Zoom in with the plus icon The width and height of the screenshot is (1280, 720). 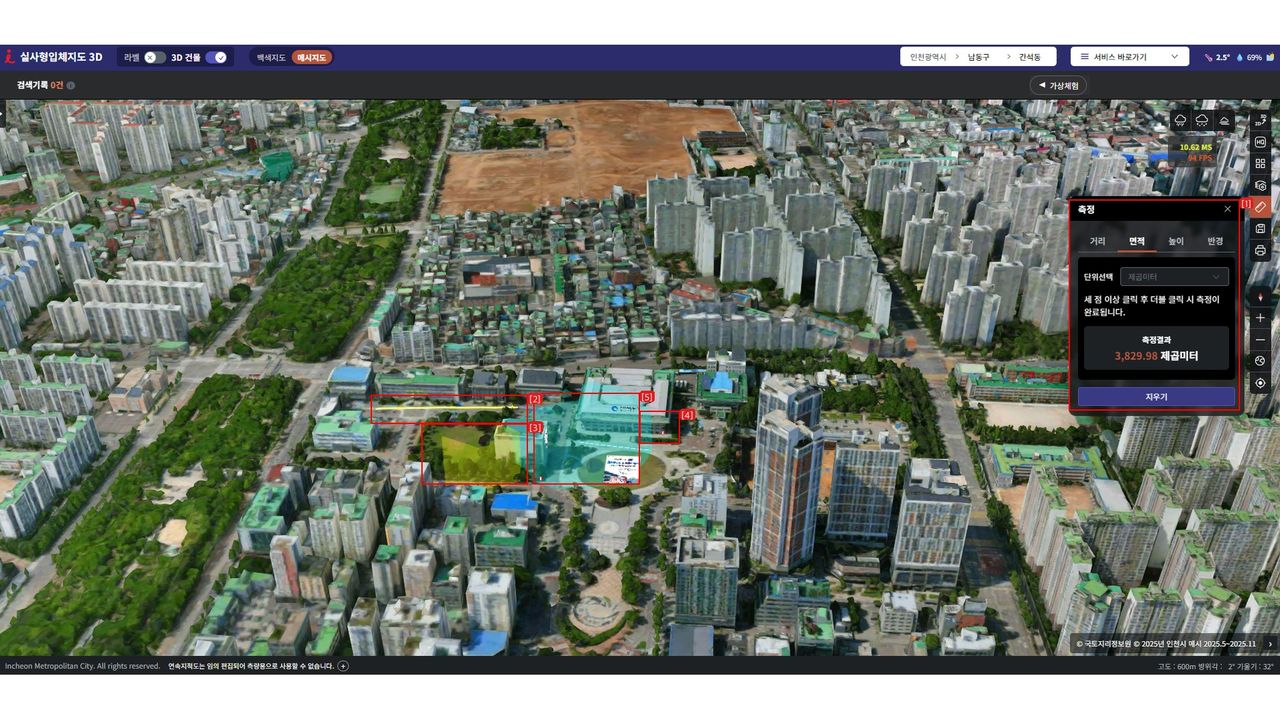coord(1260,318)
